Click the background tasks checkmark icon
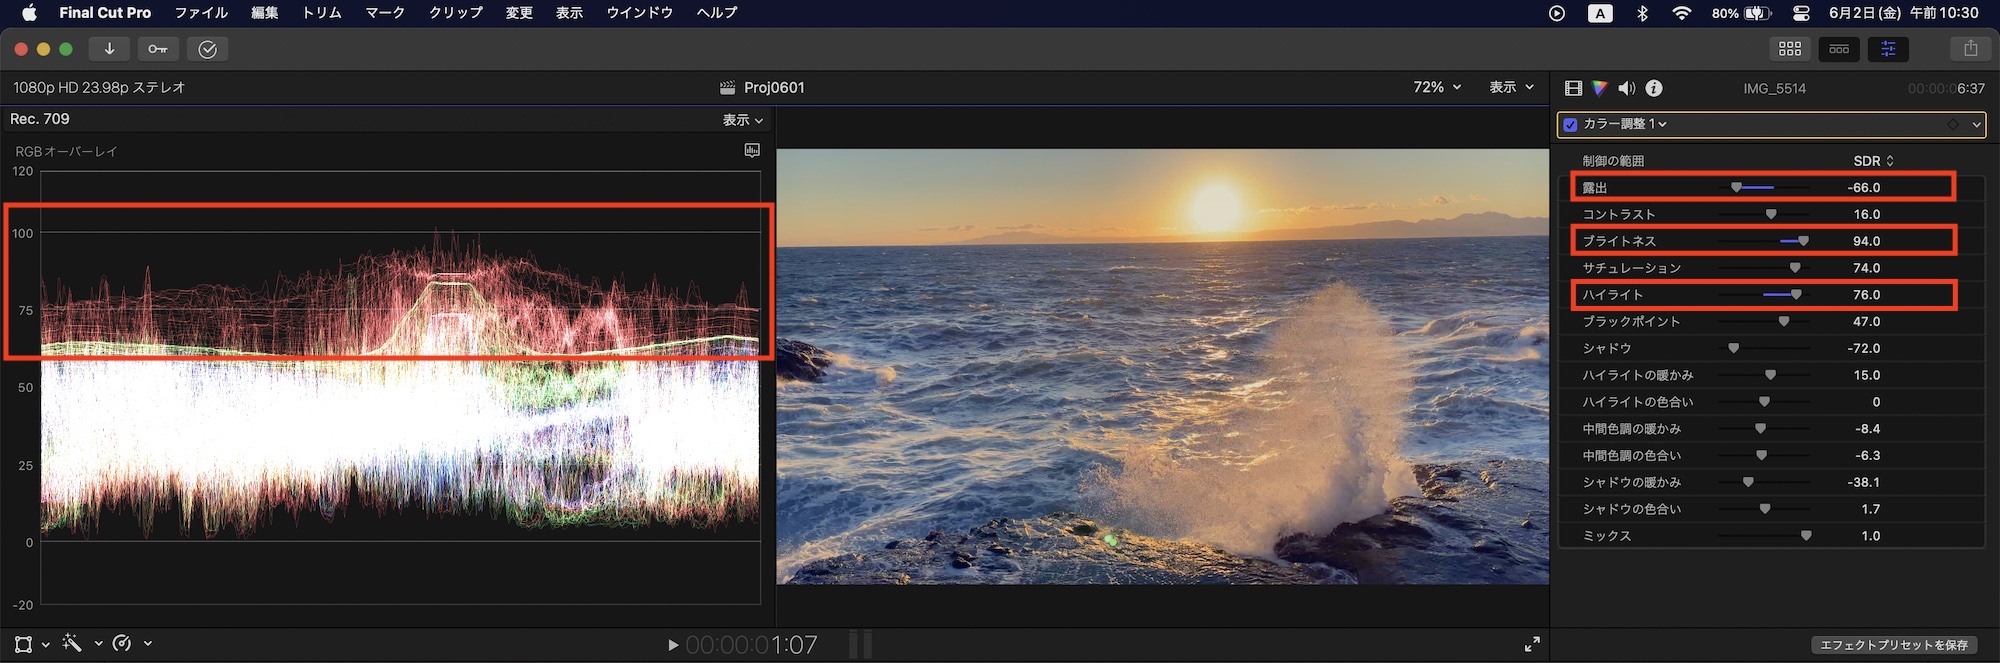2000x663 pixels. (x=208, y=49)
